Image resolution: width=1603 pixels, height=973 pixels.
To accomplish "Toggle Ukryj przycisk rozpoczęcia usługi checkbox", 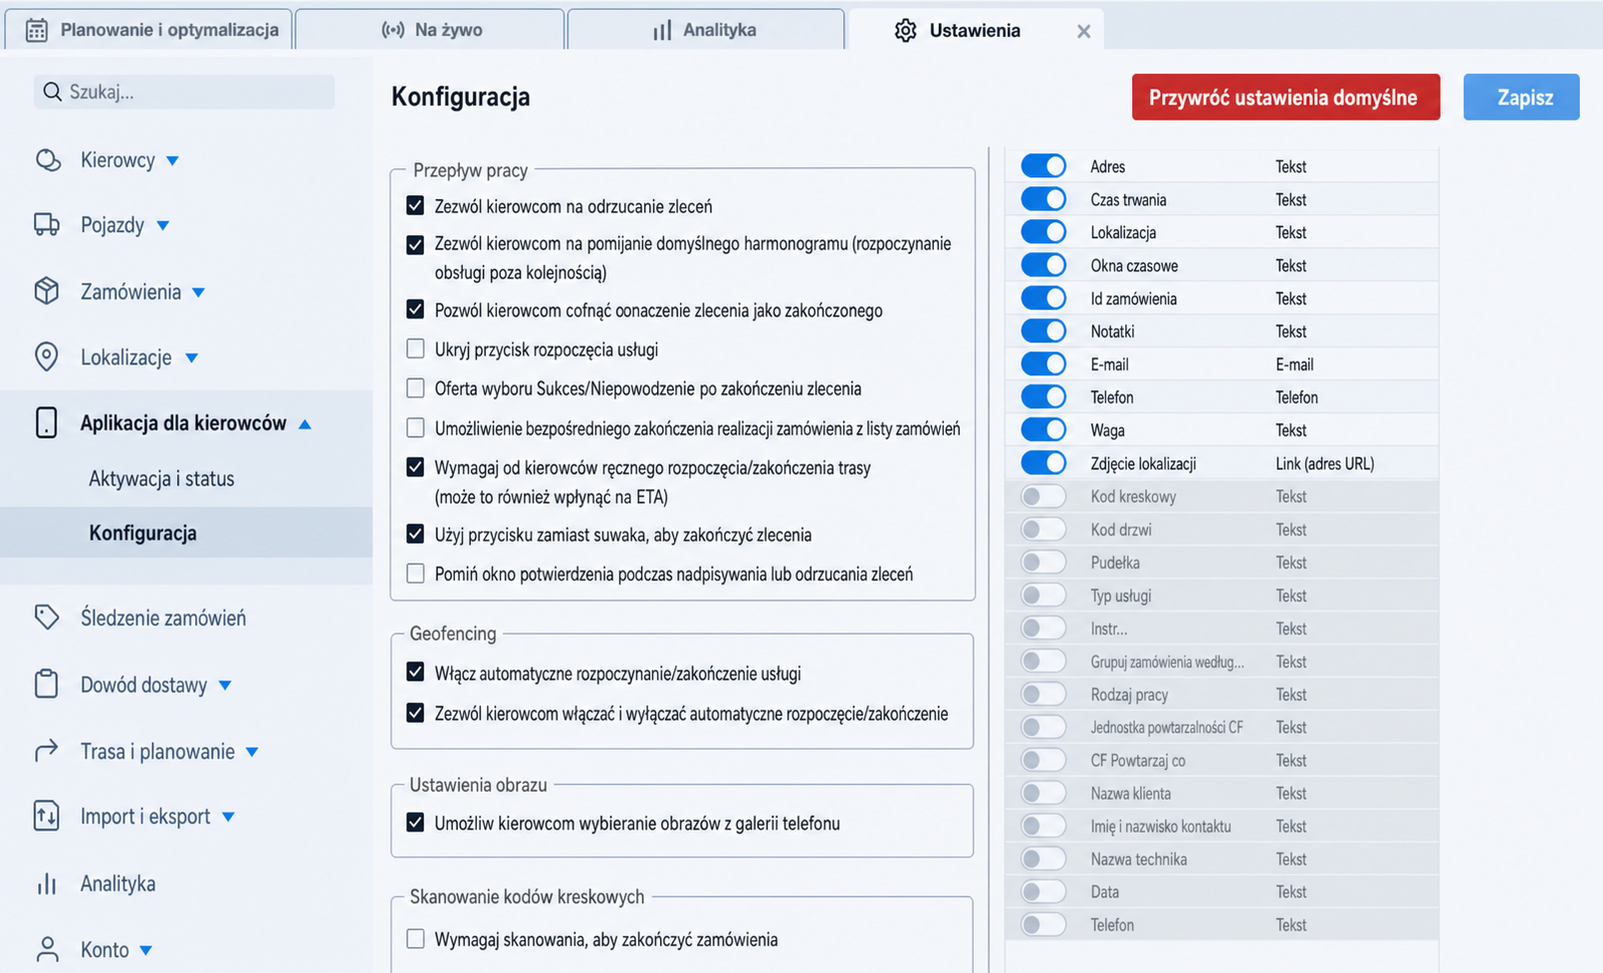I will click(415, 349).
